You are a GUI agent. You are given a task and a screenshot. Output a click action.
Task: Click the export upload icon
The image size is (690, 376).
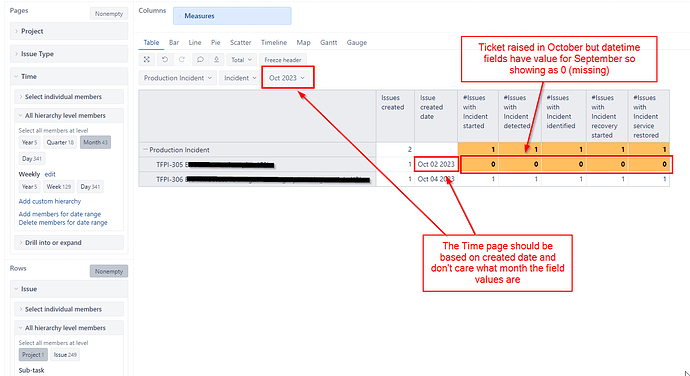tap(217, 59)
